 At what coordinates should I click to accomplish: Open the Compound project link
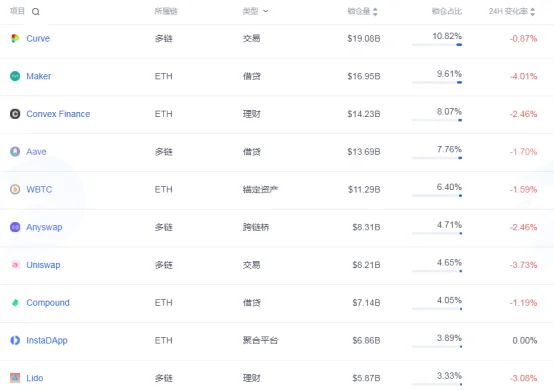click(x=48, y=303)
